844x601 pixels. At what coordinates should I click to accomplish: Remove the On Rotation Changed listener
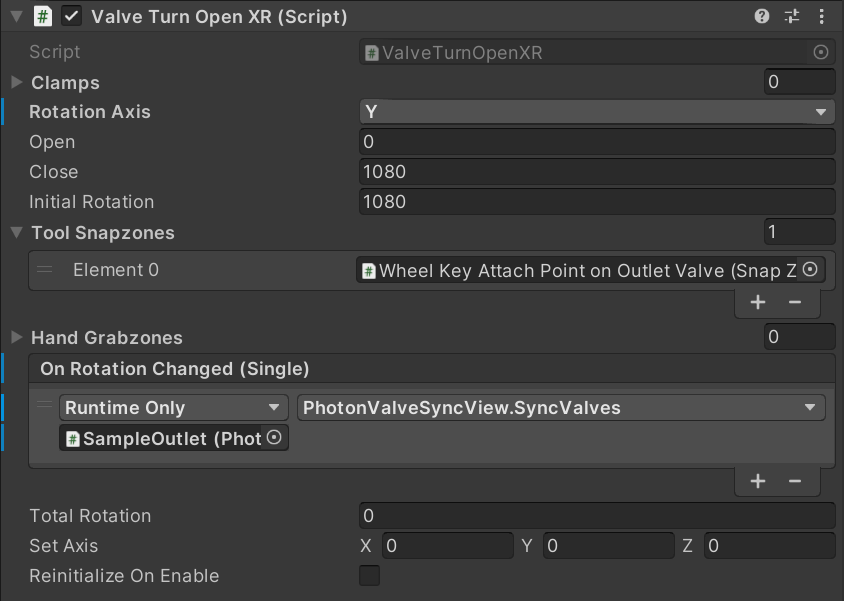click(795, 481)
